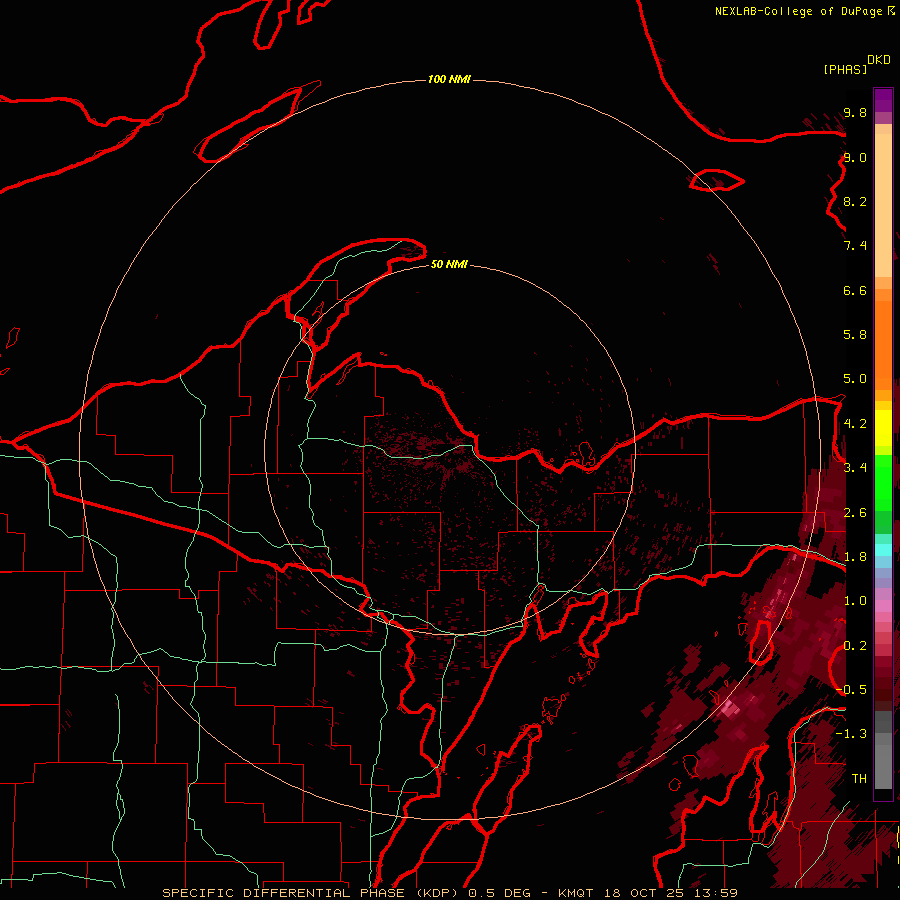Click the cyan segment of the color bar
The image size is (900, 900).
(883, 550)
